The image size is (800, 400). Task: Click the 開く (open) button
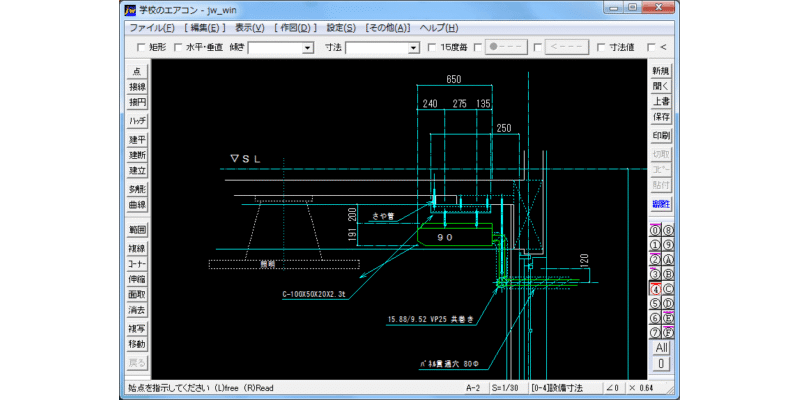(x=661, y=86)
